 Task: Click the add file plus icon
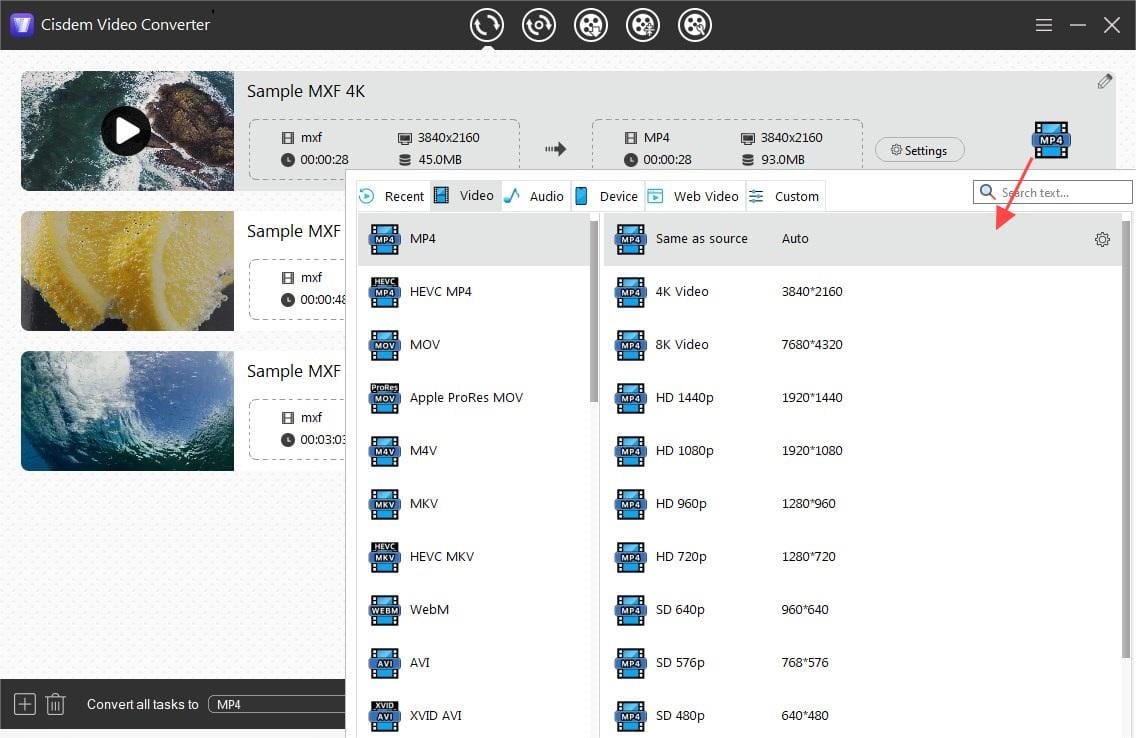24,704
